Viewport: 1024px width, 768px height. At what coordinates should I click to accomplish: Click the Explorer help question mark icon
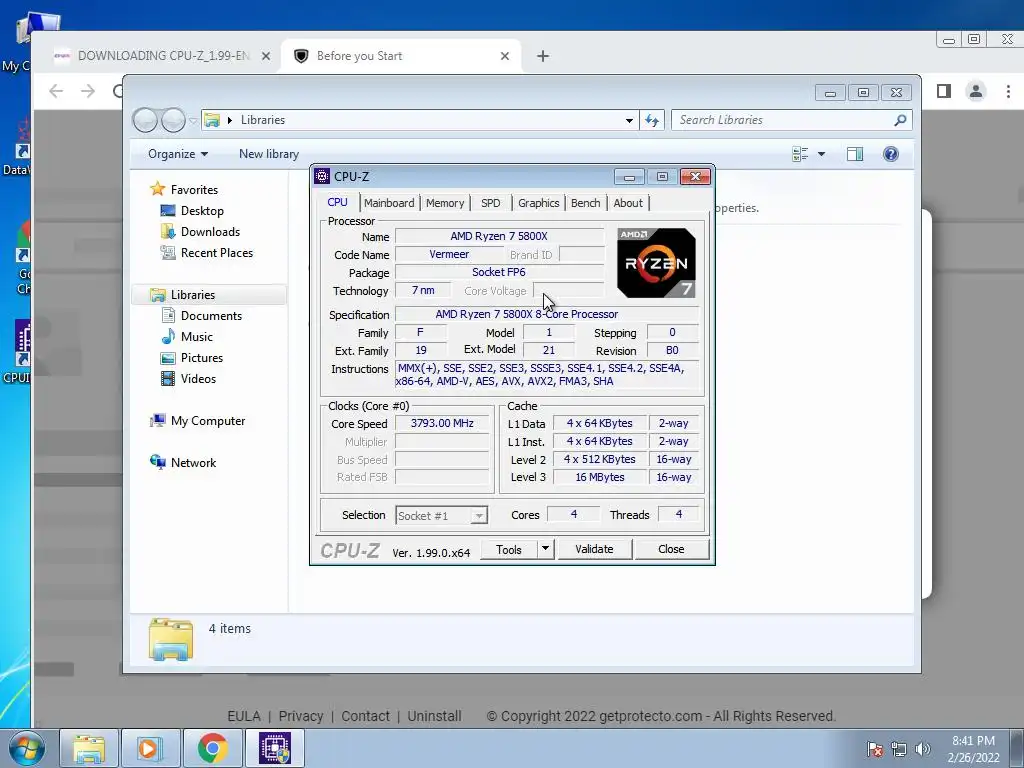(890, 154)
